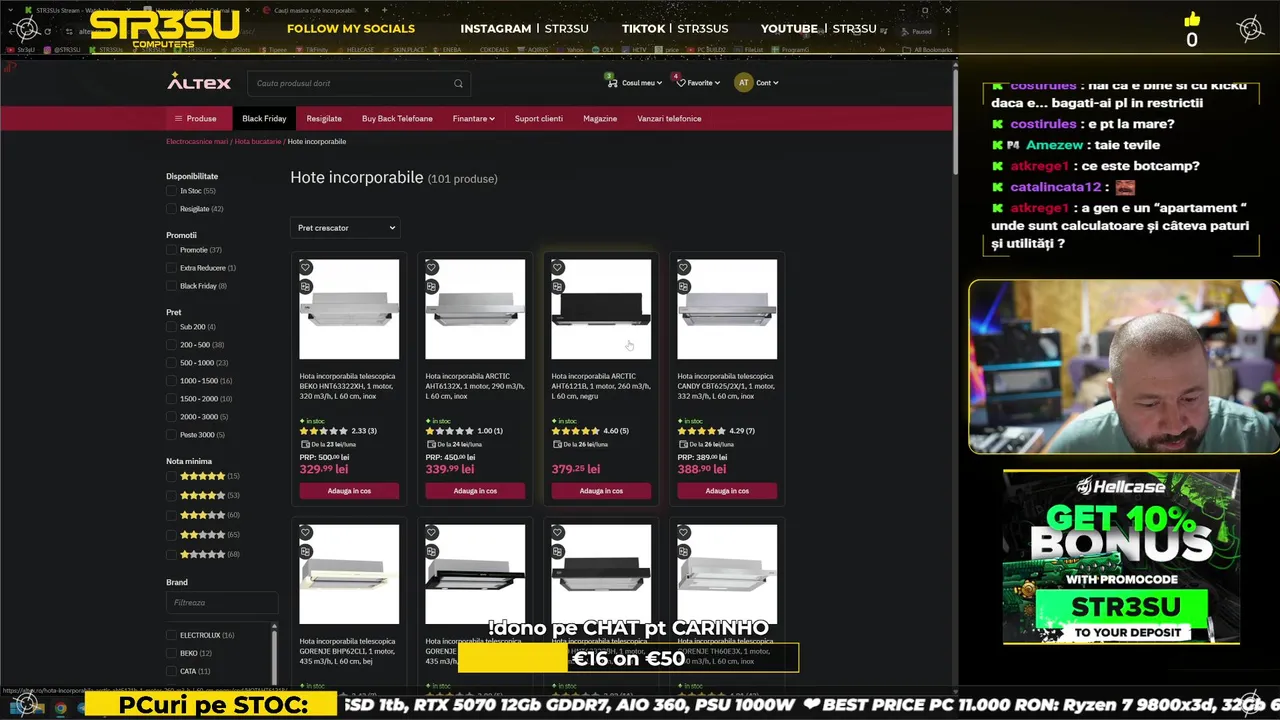This screenshot has height=720, width=1280.
Task: Add ARCTIC AHT6121B hood to favorites
Action: pyautogui.click(x=558, y=267)
